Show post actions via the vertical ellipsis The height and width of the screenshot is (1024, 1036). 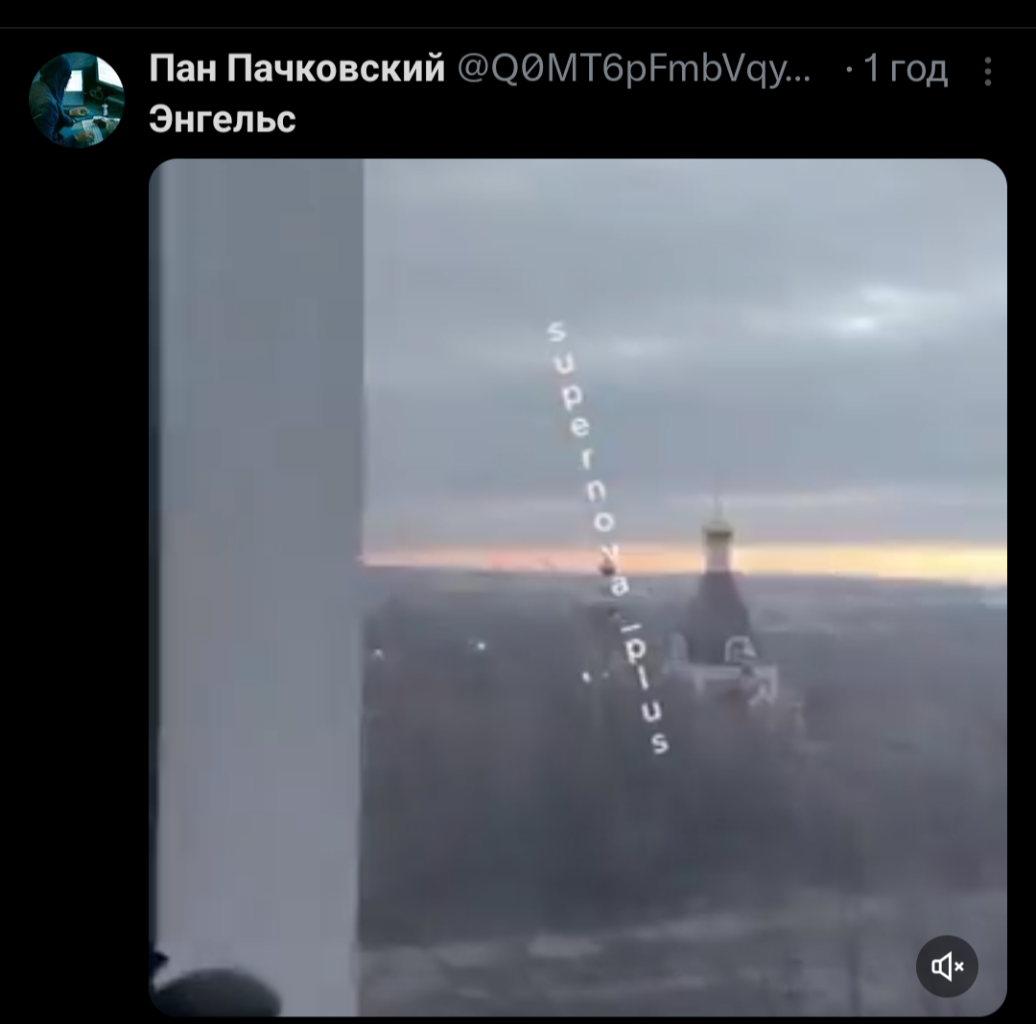(x=988, y=71)
